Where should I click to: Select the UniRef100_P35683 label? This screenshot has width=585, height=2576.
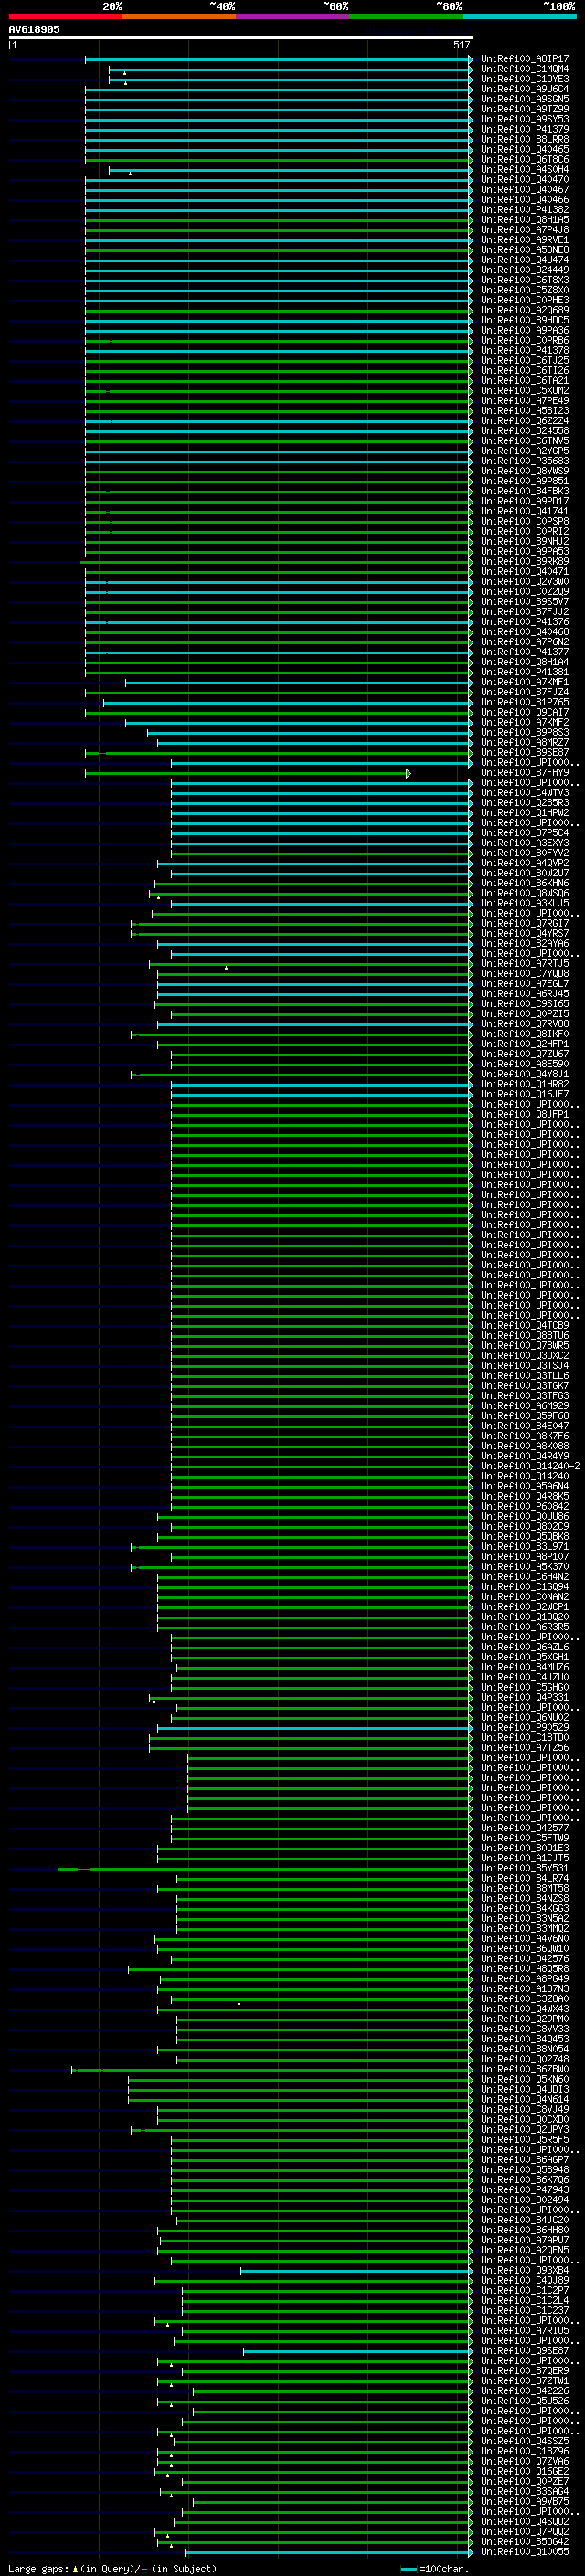tap(524, 461)
